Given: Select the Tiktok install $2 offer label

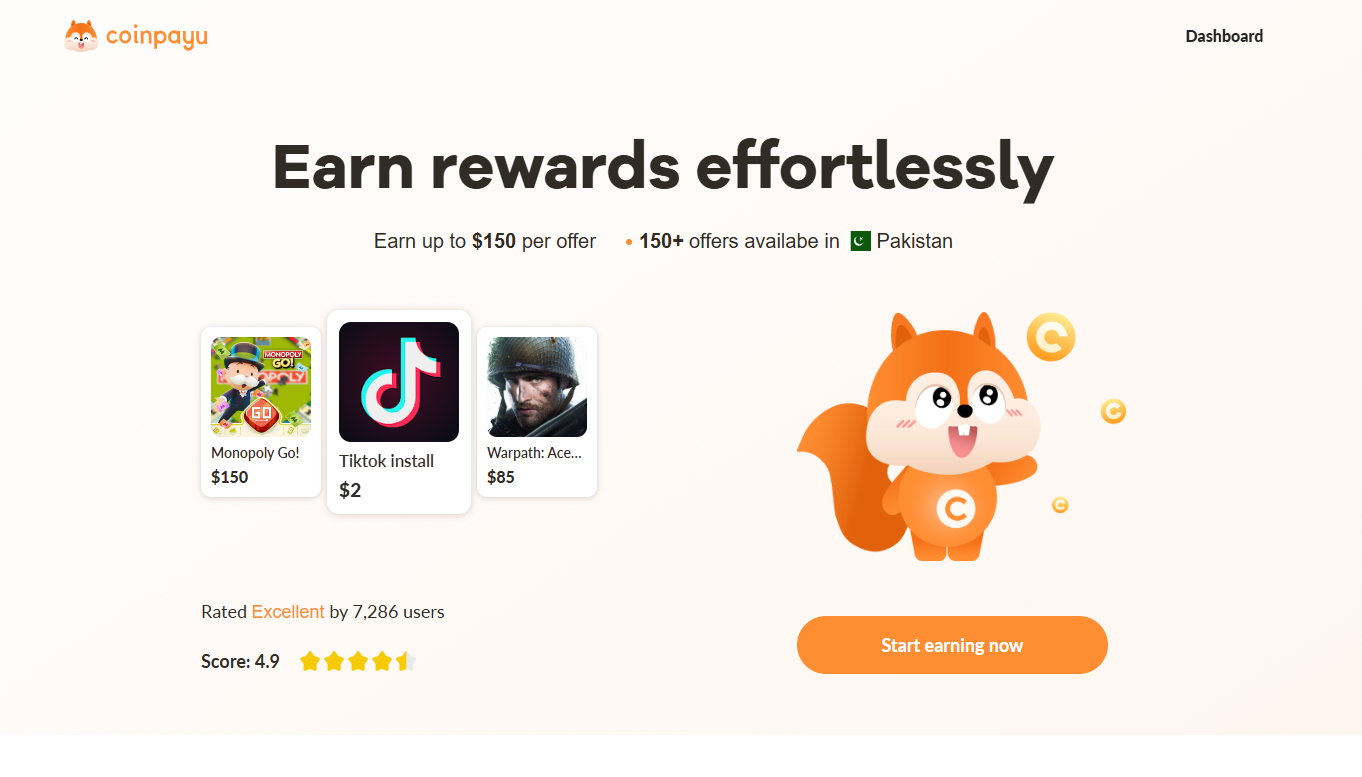Looking at the screenshot, I should 387,461.
